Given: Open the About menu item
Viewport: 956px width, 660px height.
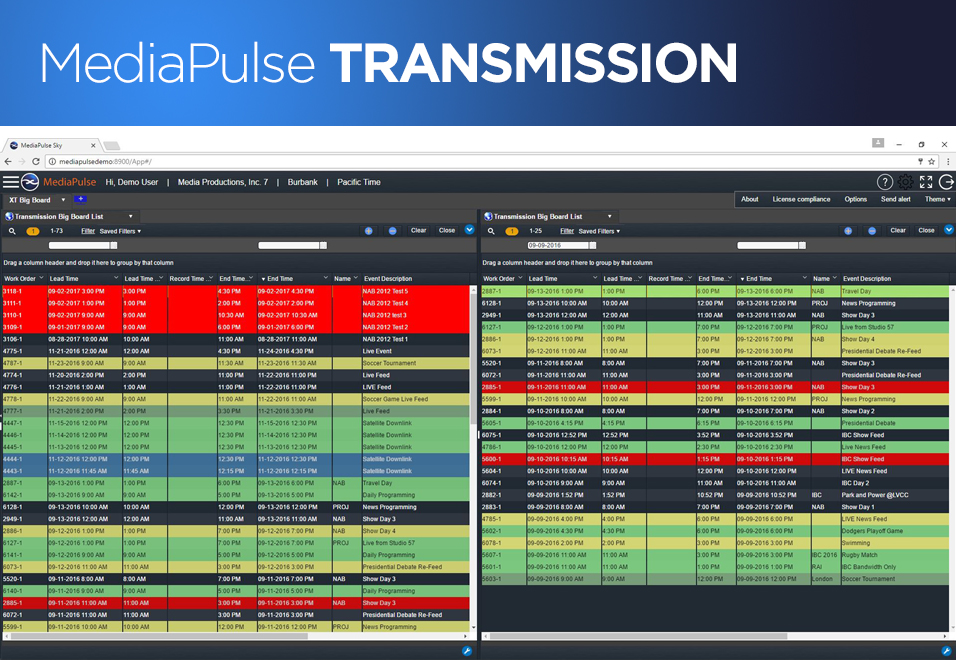Looking at the screenshot, I should tap(749, 199).
